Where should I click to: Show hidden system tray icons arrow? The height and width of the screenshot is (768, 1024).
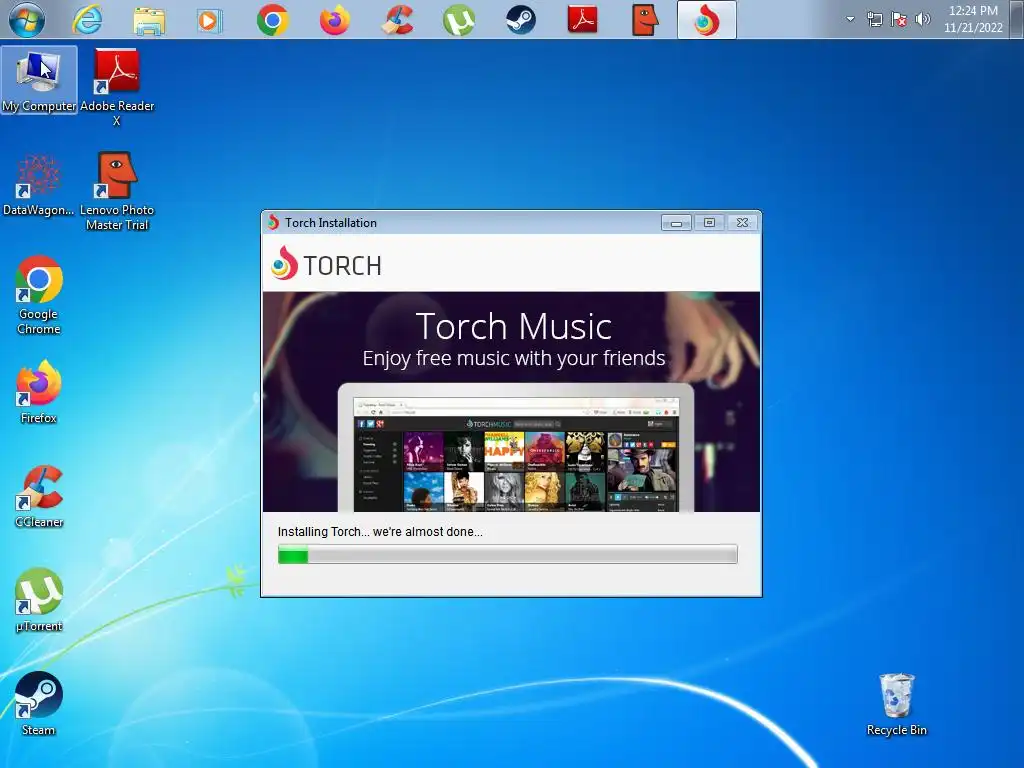pyautogui.click(x=850, y=20)
